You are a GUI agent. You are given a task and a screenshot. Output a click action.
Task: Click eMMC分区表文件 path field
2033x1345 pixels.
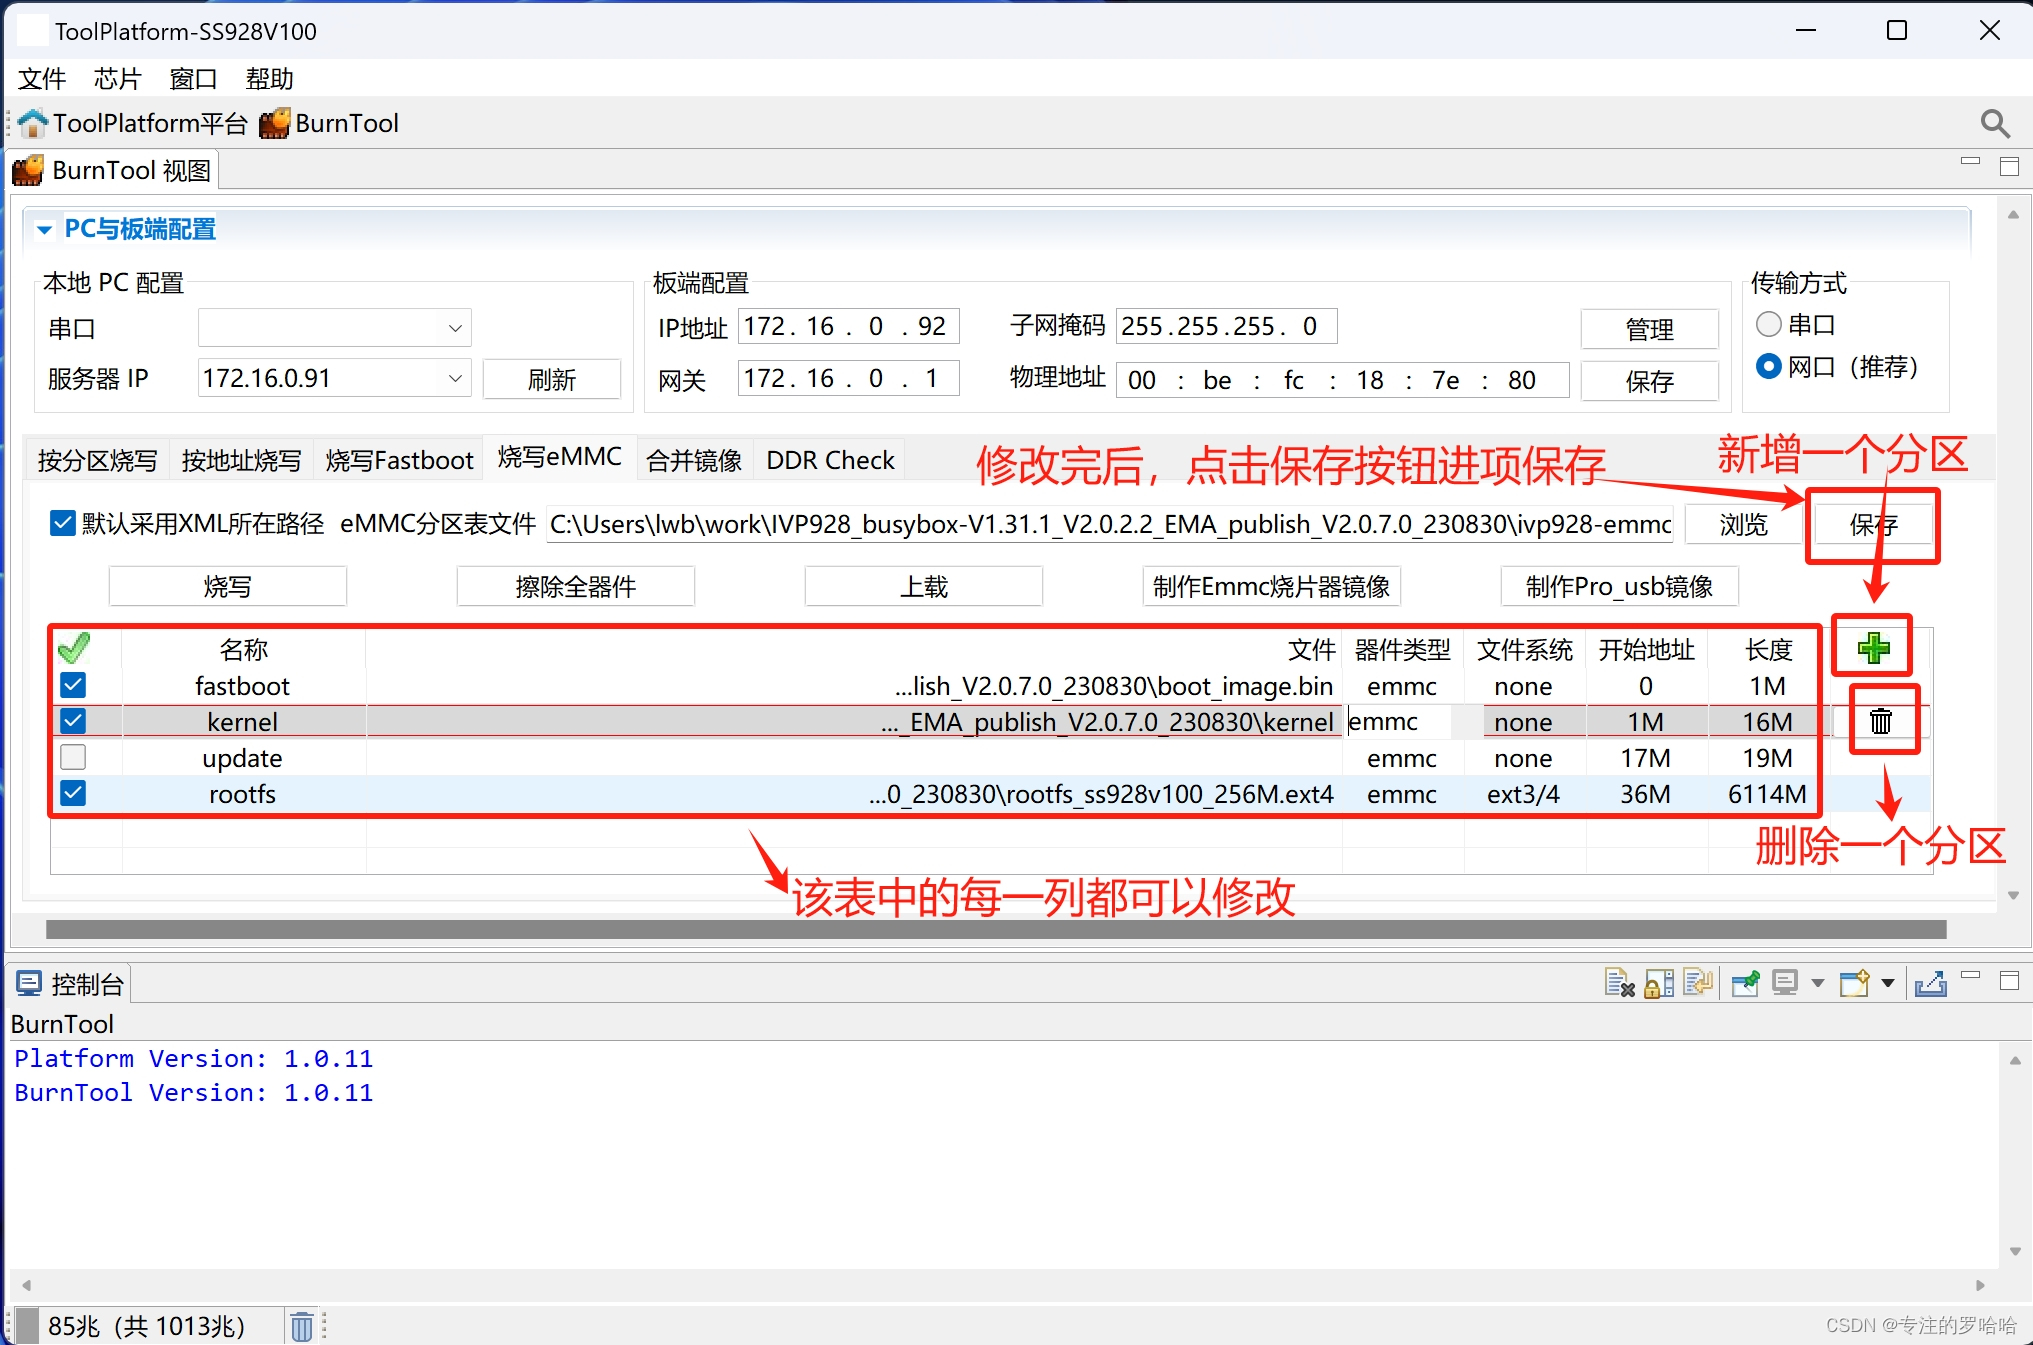[x=1110, y=524]
